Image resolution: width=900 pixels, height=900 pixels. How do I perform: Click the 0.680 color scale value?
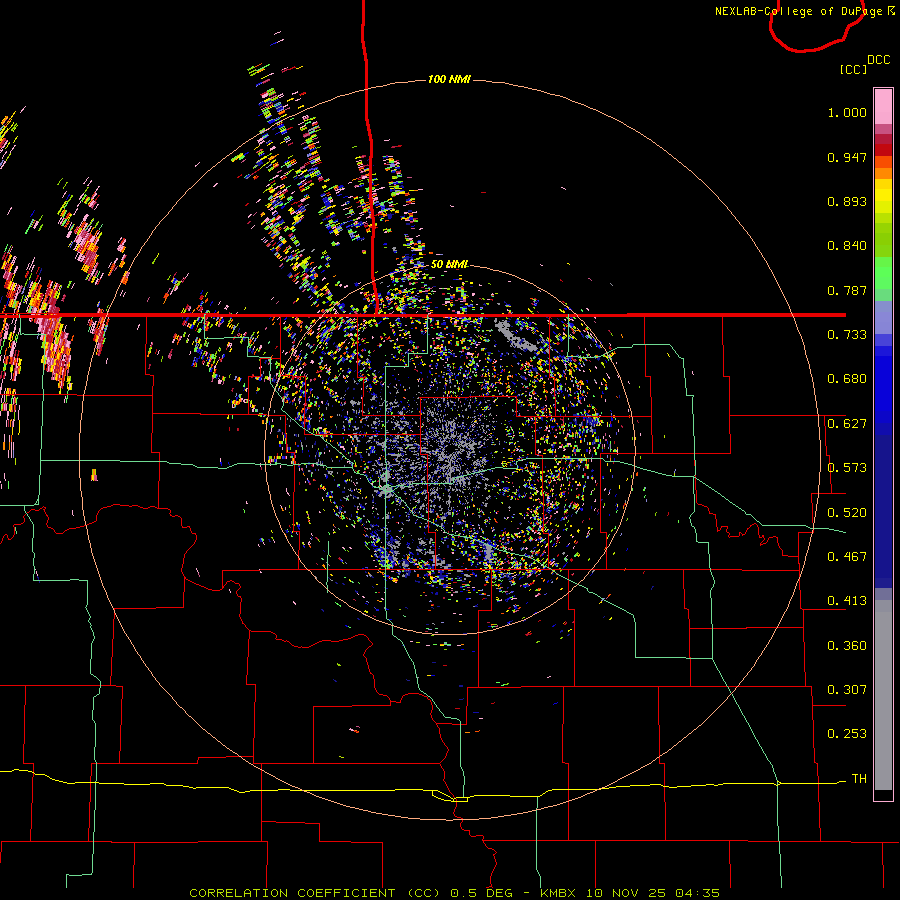coord(847,379)
